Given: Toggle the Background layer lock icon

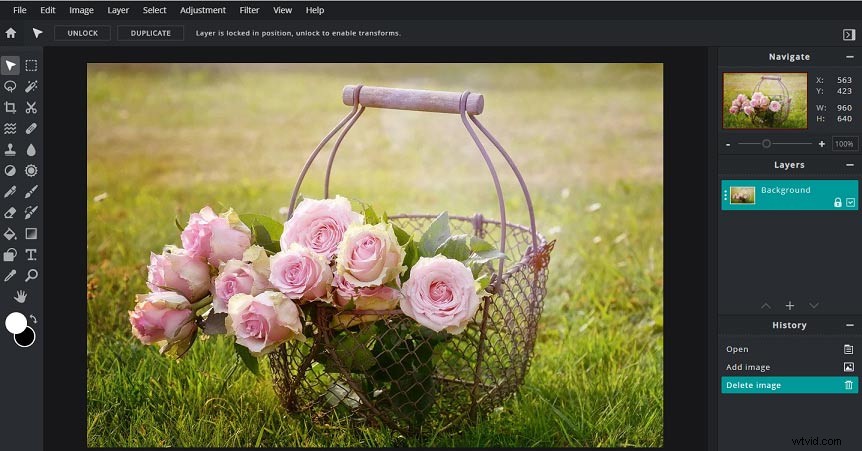Looking at the screenshot, I should pos(838,202).
